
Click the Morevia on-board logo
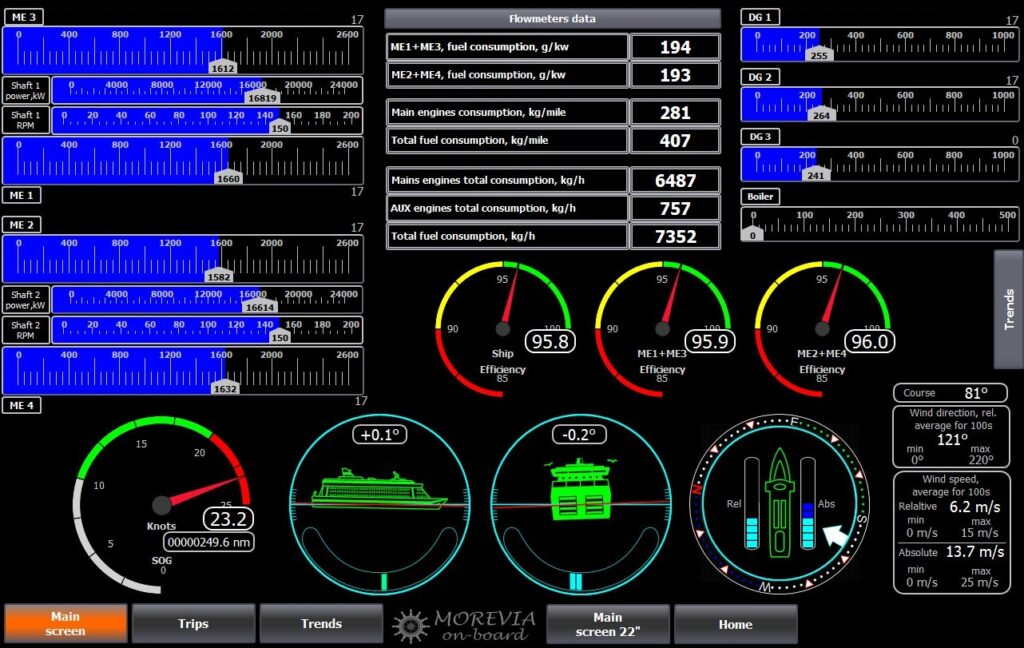pyautogui.click(x=467, y=624)
